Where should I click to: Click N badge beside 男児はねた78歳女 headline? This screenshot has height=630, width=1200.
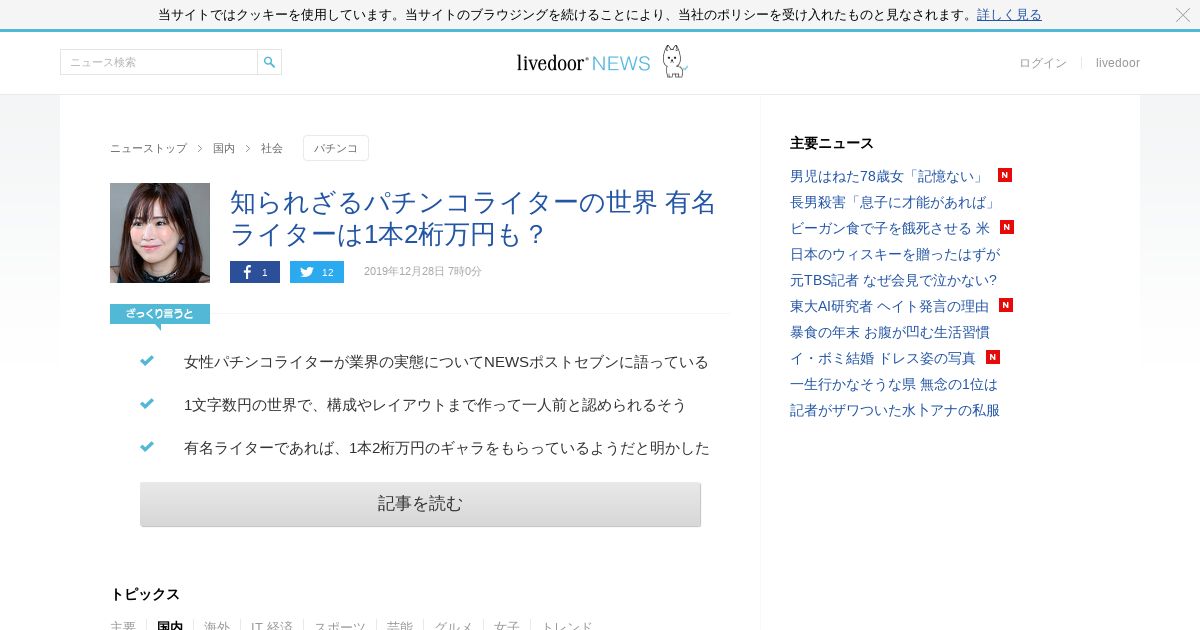point(1005,175)
